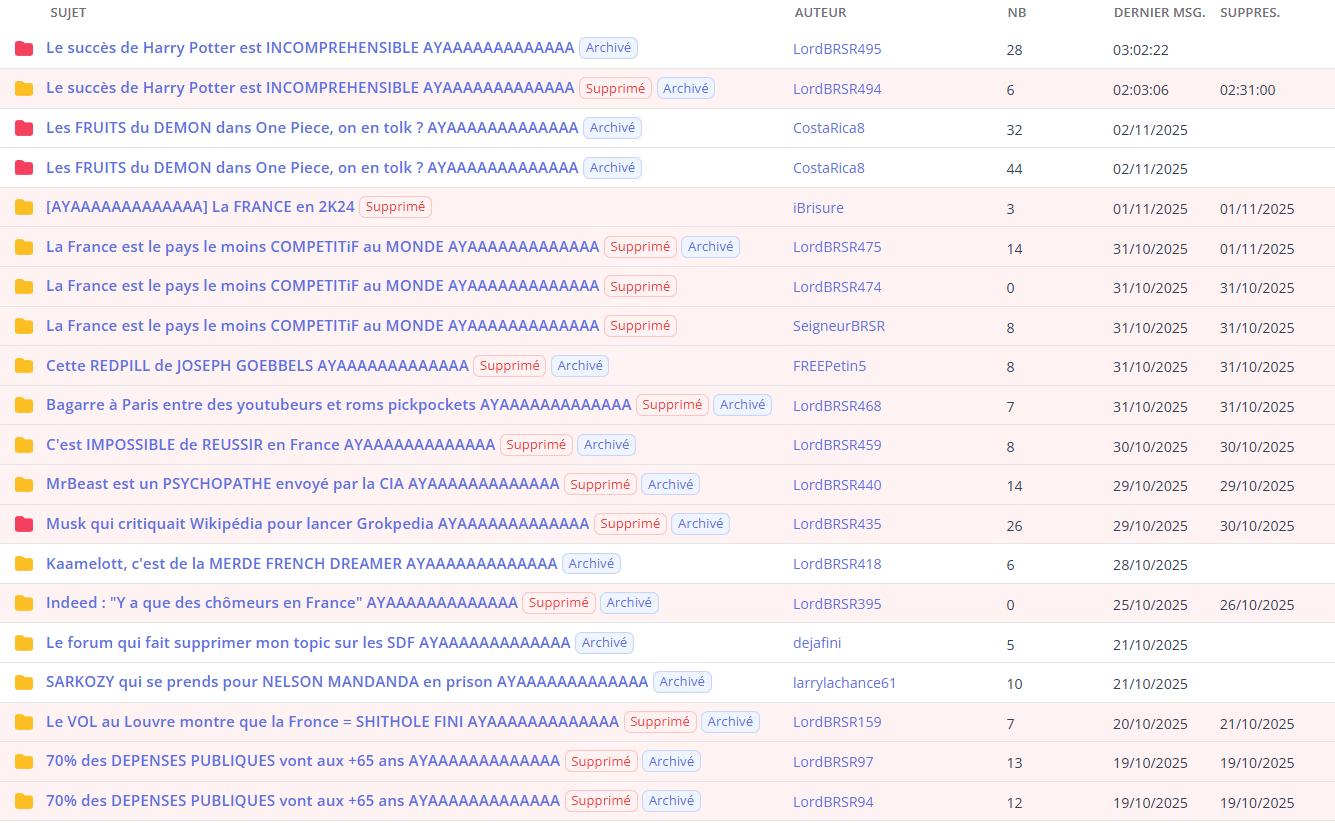Click the folder icon beside the Louvre topic
The height and width of the screenshot is (823, 1335).
coord(24,722)
